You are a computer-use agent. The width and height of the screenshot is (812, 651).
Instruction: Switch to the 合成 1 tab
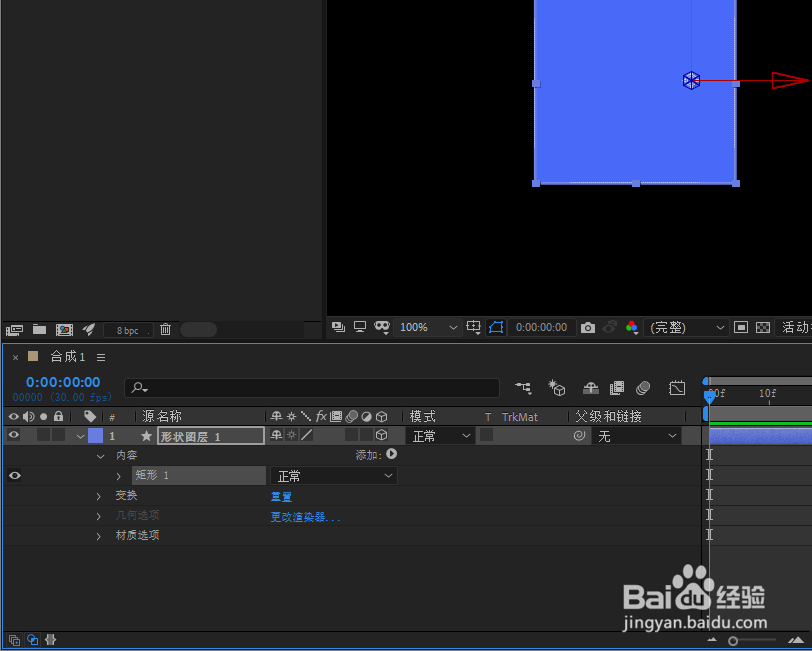pyautogui.click(x=67, y=355)
